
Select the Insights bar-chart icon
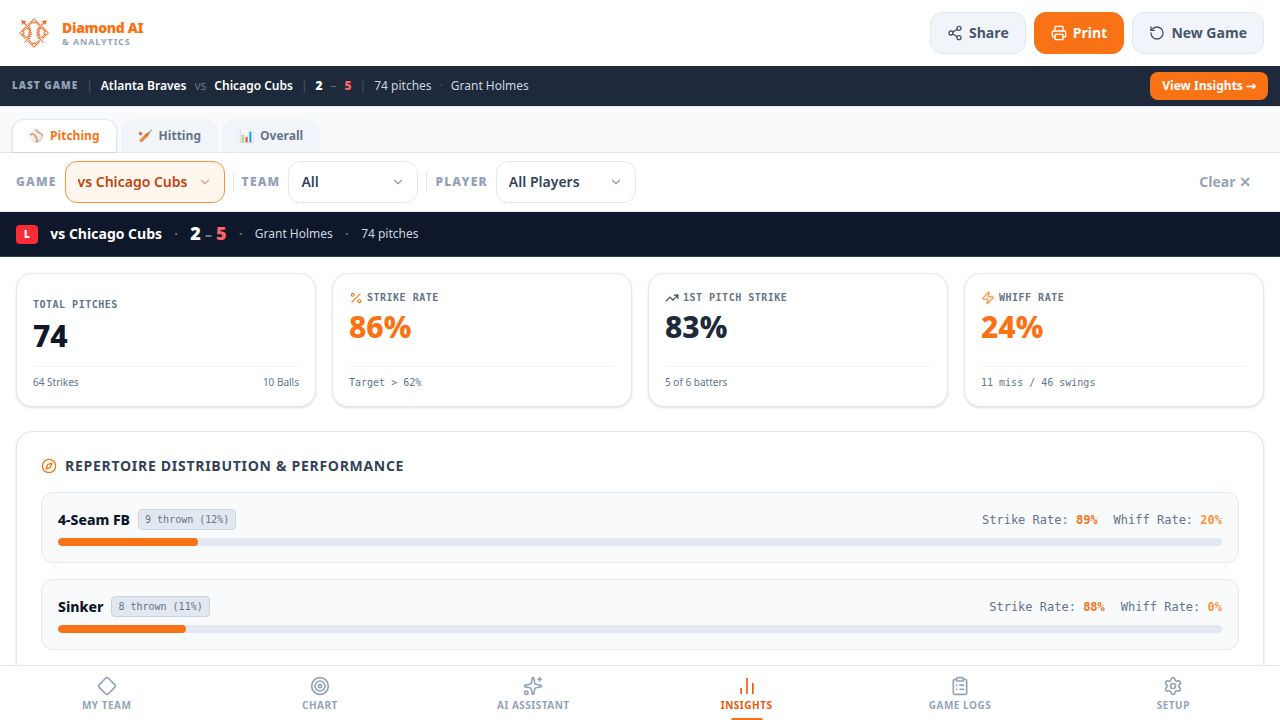[x=746, y=686]
